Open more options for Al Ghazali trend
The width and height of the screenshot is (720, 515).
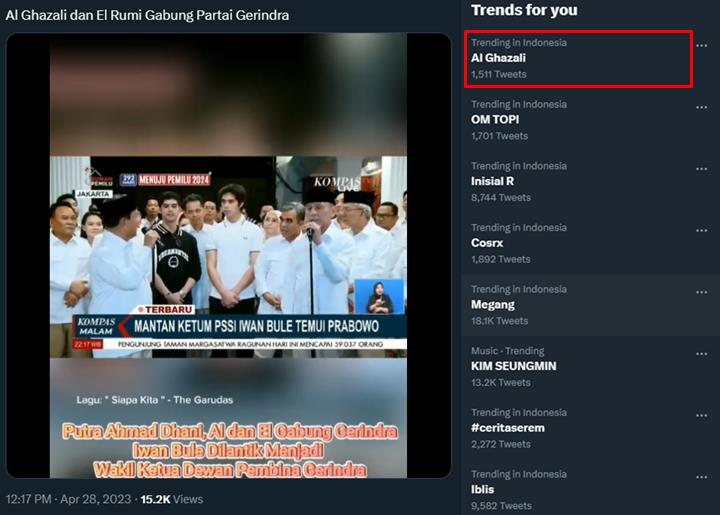[701, 46]
